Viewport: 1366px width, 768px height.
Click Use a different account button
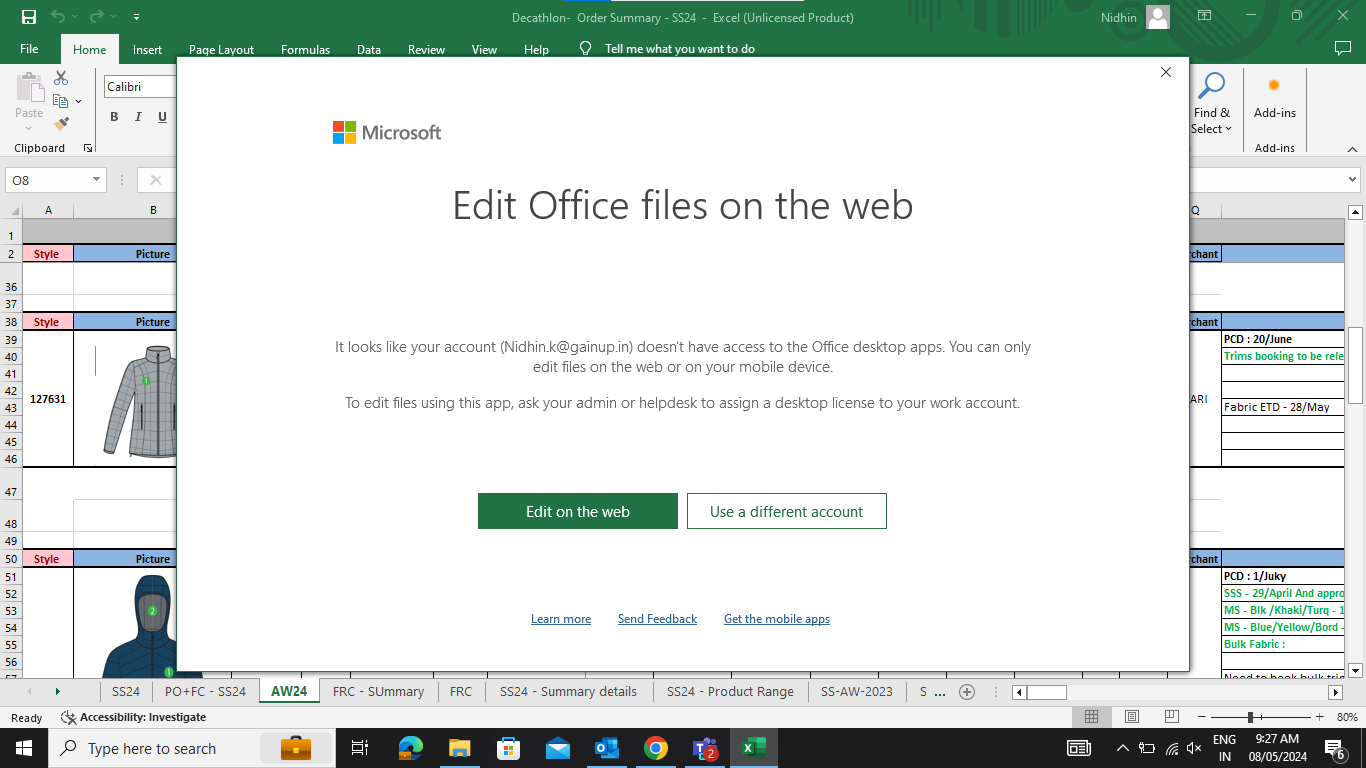point(786,511)
